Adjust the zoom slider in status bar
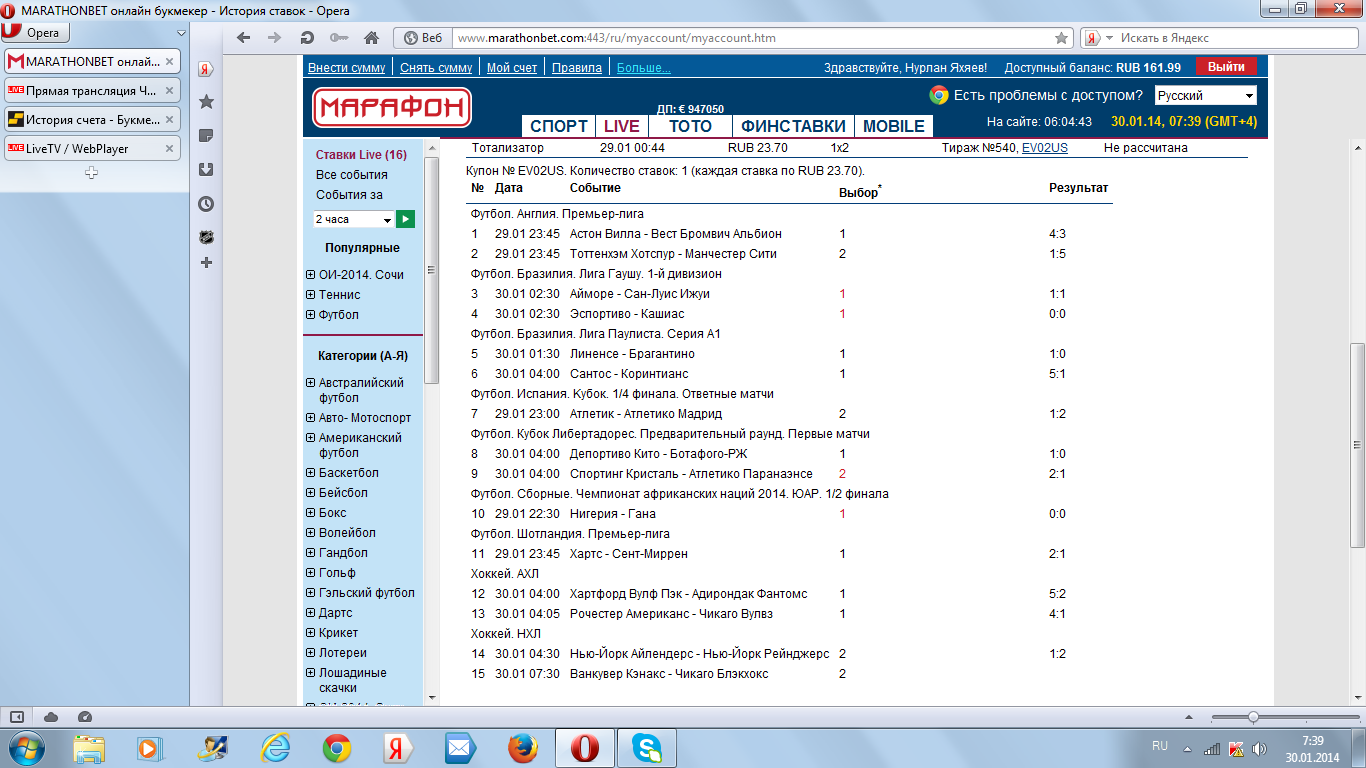The height and width of the screenshot is (768, 1366). tap(1253, 717)
